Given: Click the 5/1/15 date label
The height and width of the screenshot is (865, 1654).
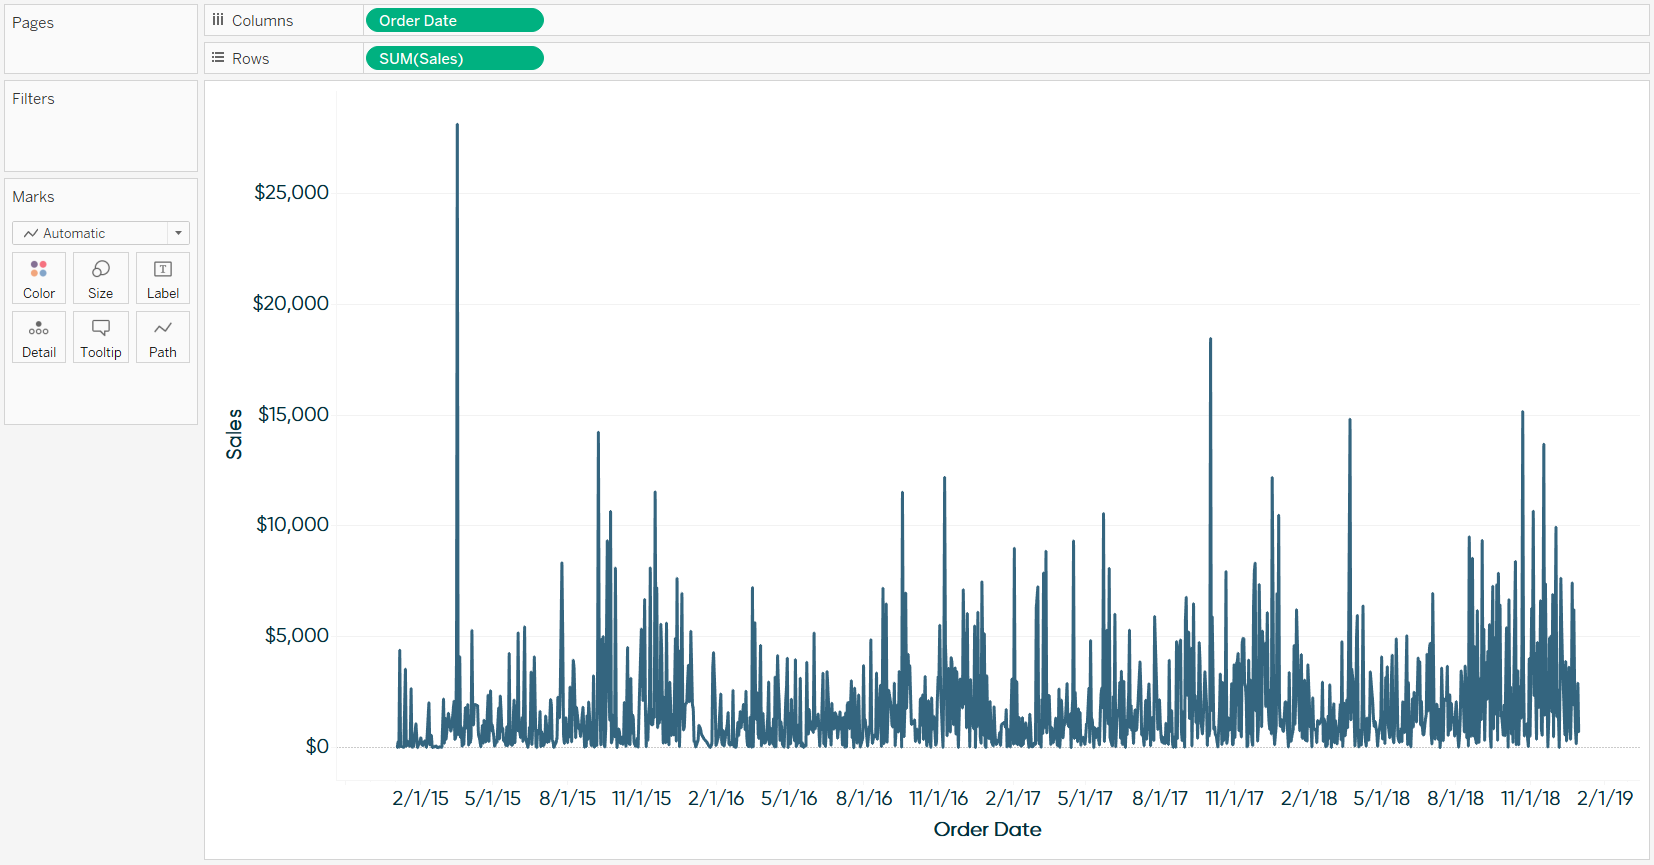Looking at the screenshot, I should pyautogui.click(x=493, y=798).
